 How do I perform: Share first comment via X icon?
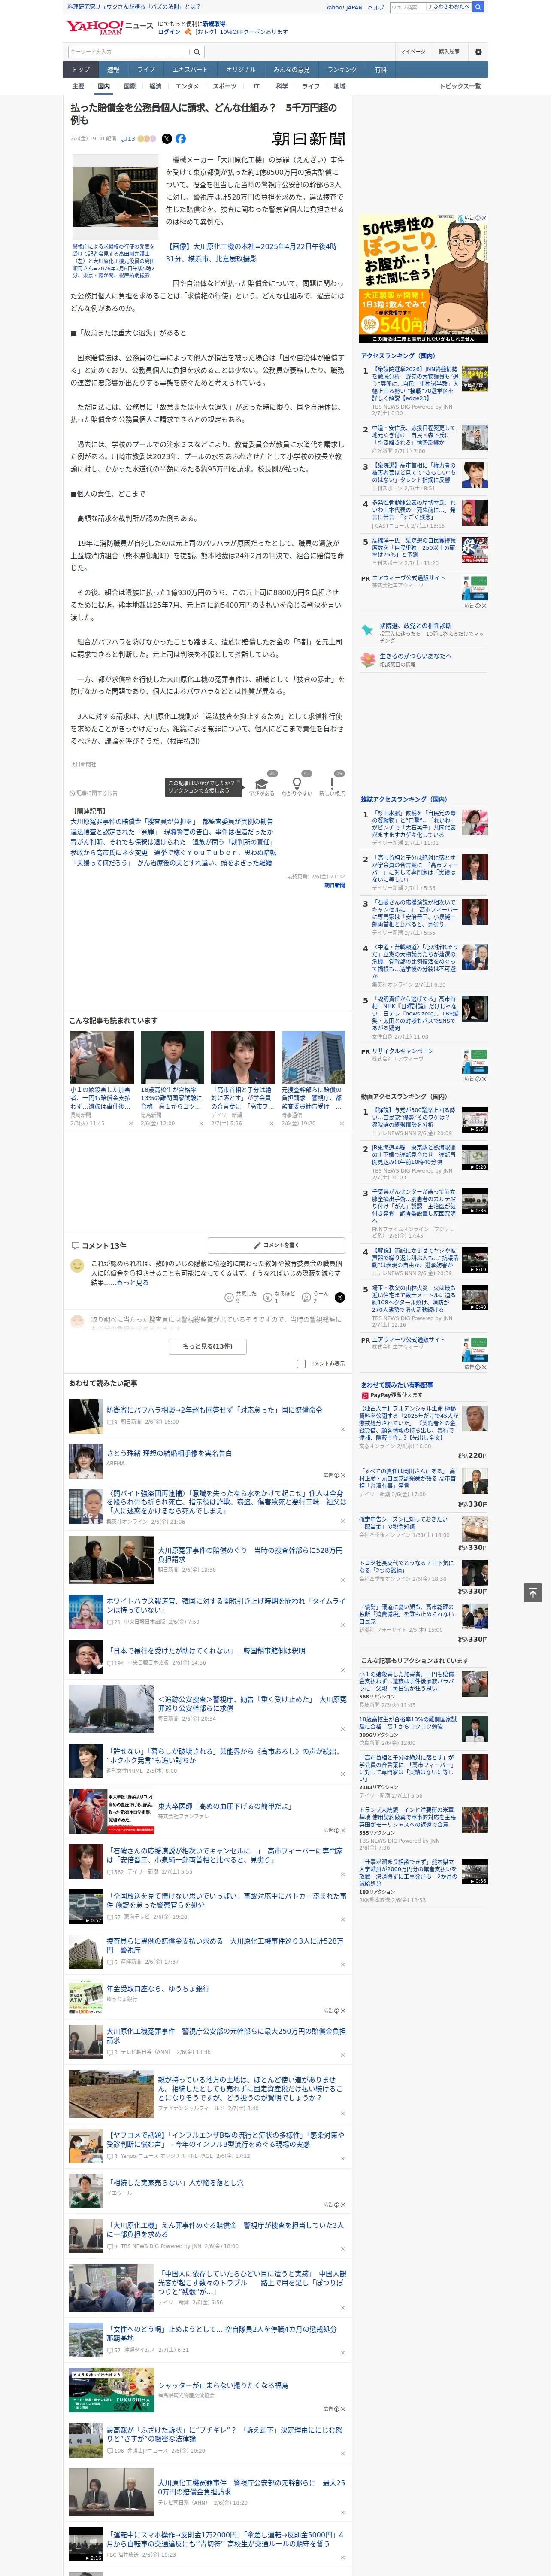(339, 1297)
